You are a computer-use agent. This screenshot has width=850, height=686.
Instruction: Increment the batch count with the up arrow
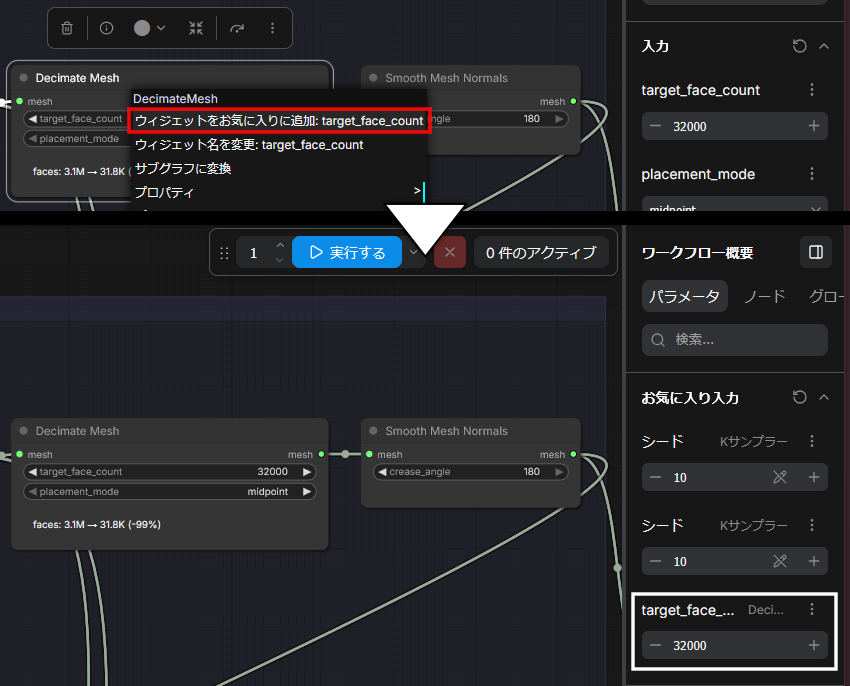click(x=280, y=246)
